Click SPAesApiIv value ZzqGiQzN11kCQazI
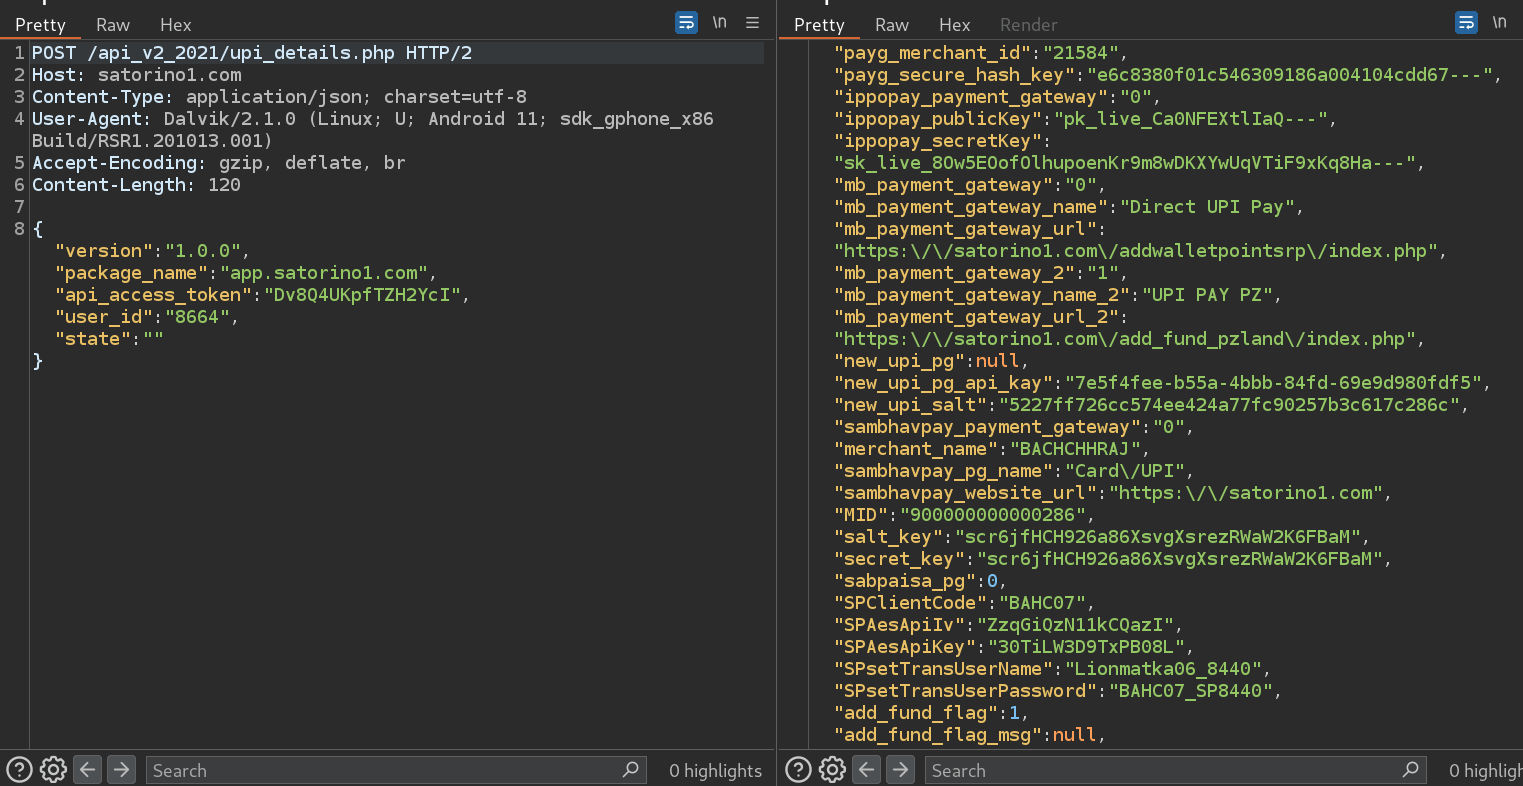Viewport: 1523px width, 786px height. (x=1075, y=625)
